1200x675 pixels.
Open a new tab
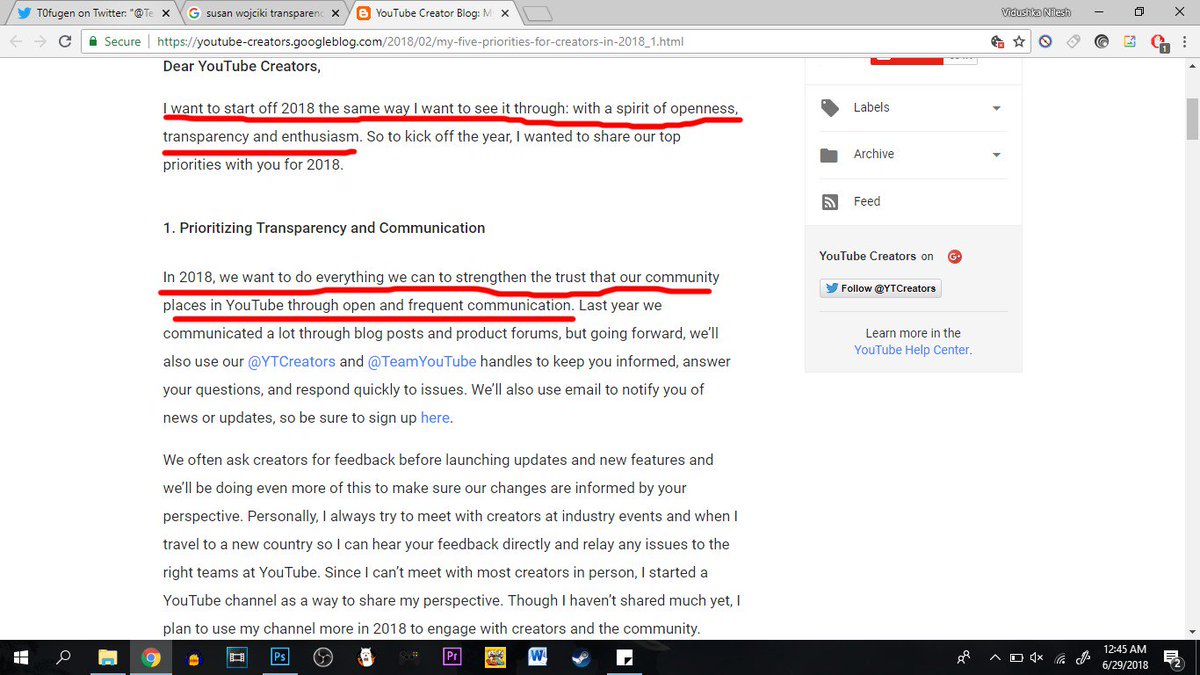click(538, 14)
